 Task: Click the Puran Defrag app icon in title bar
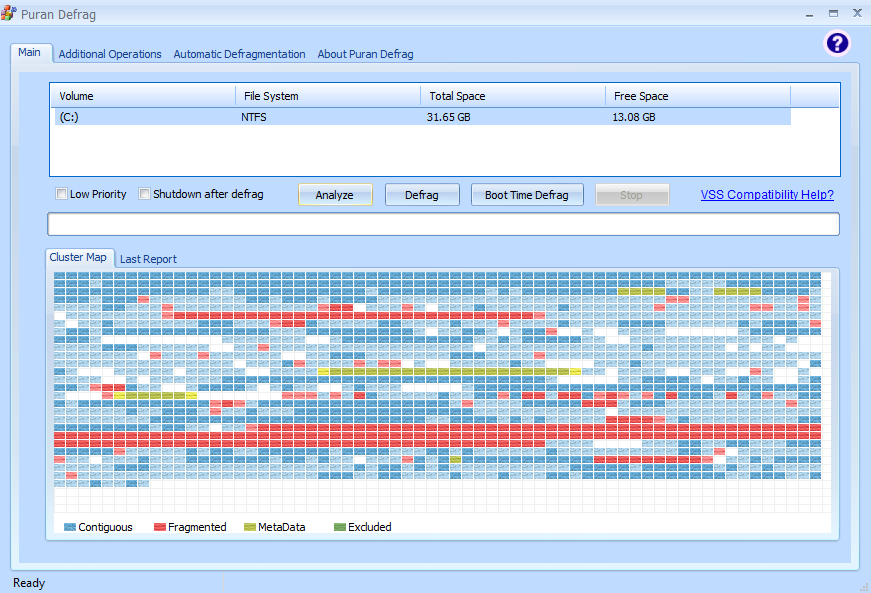pos(8,13)
